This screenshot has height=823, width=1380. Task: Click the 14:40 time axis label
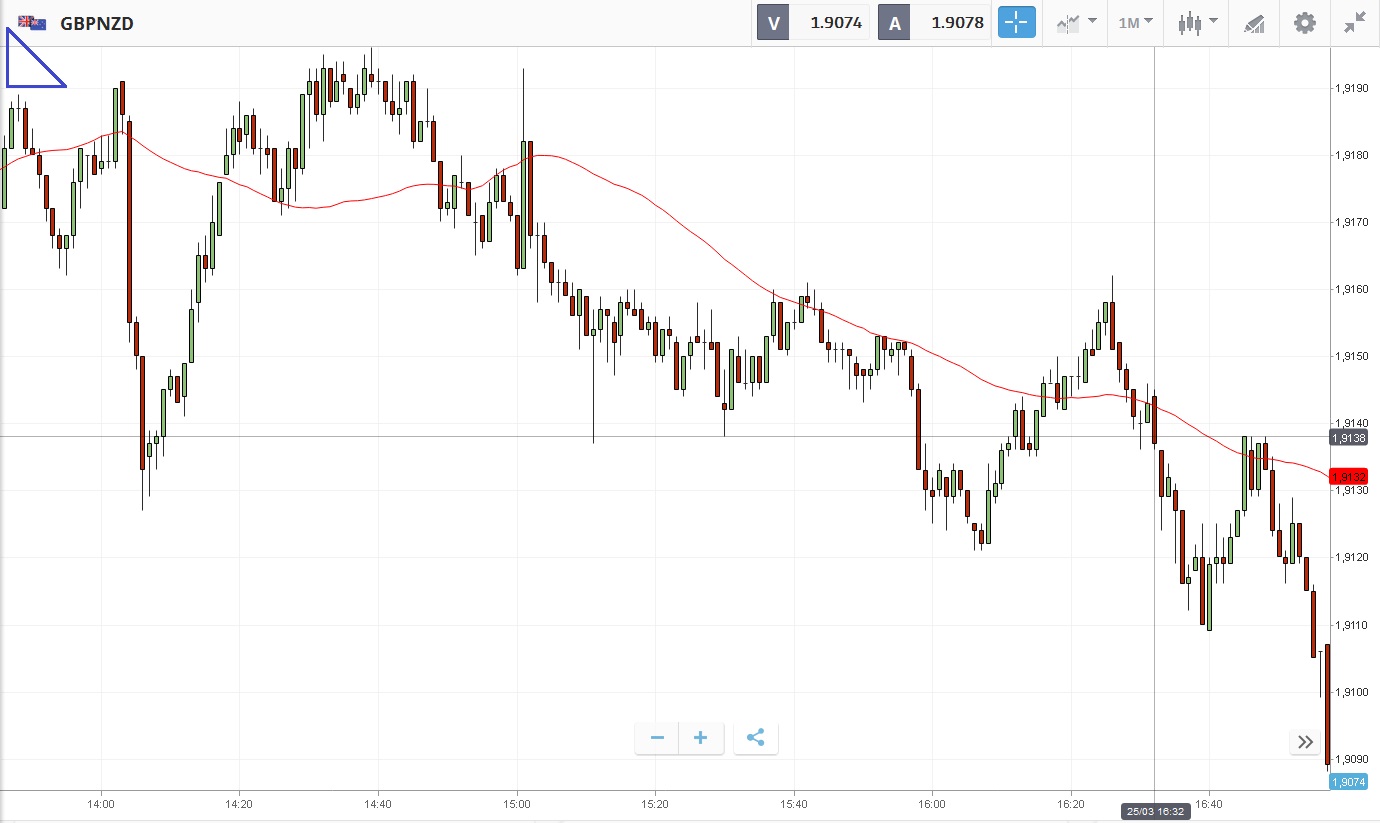pos(378,802)
